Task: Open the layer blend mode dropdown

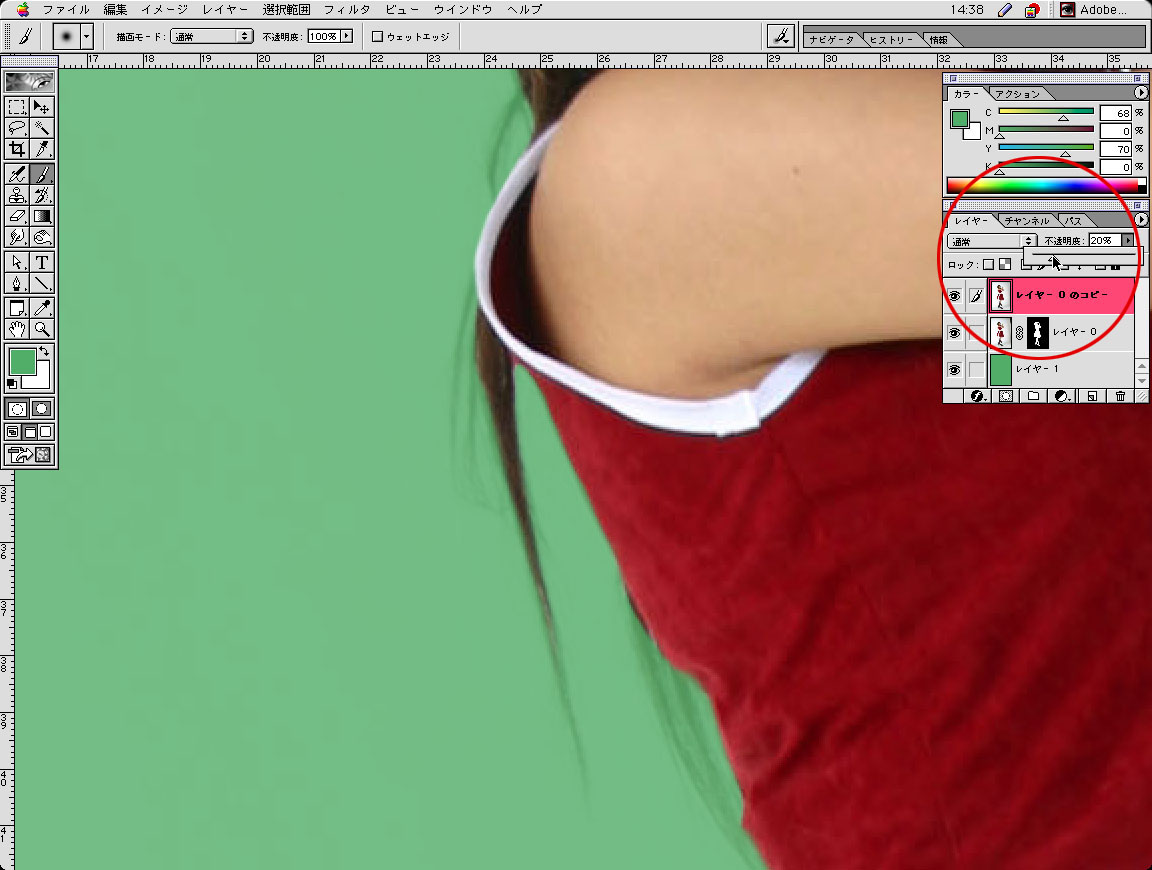Action: coord(992,241)
